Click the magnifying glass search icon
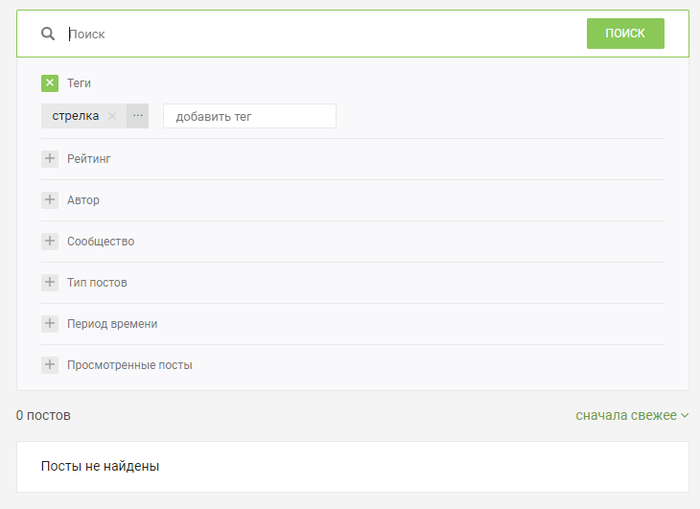The height and width of the screenshot is (509, 700). [48, 34]
